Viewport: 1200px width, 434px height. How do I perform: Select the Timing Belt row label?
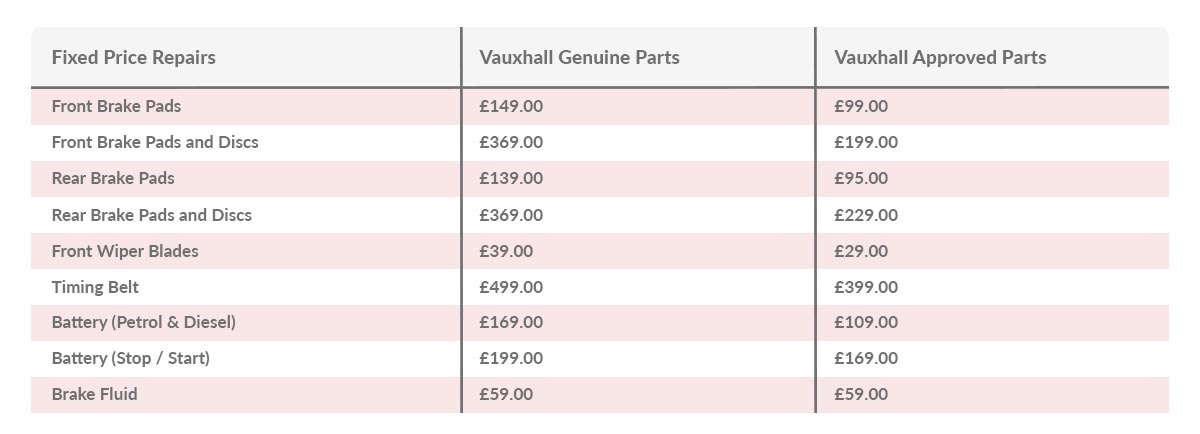[95, 287]
